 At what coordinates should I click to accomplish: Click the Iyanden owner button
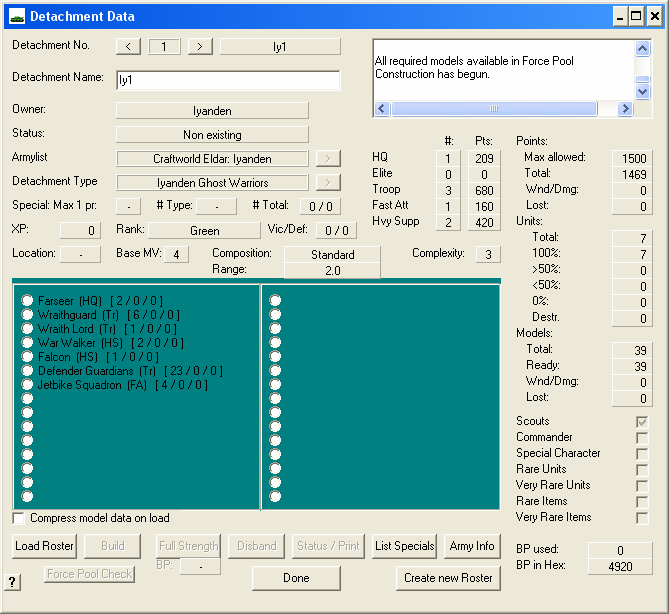click(212, 111)
